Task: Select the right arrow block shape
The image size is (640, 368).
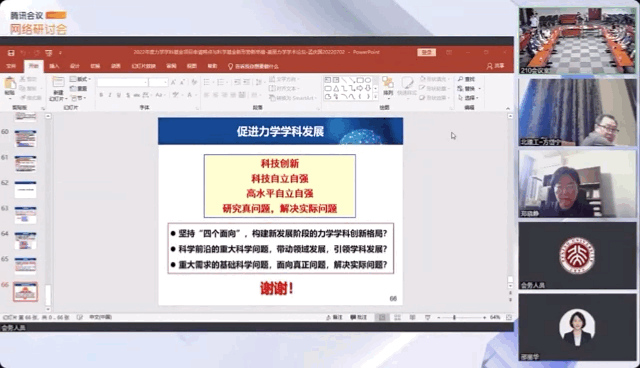Action: click(360, 88)
